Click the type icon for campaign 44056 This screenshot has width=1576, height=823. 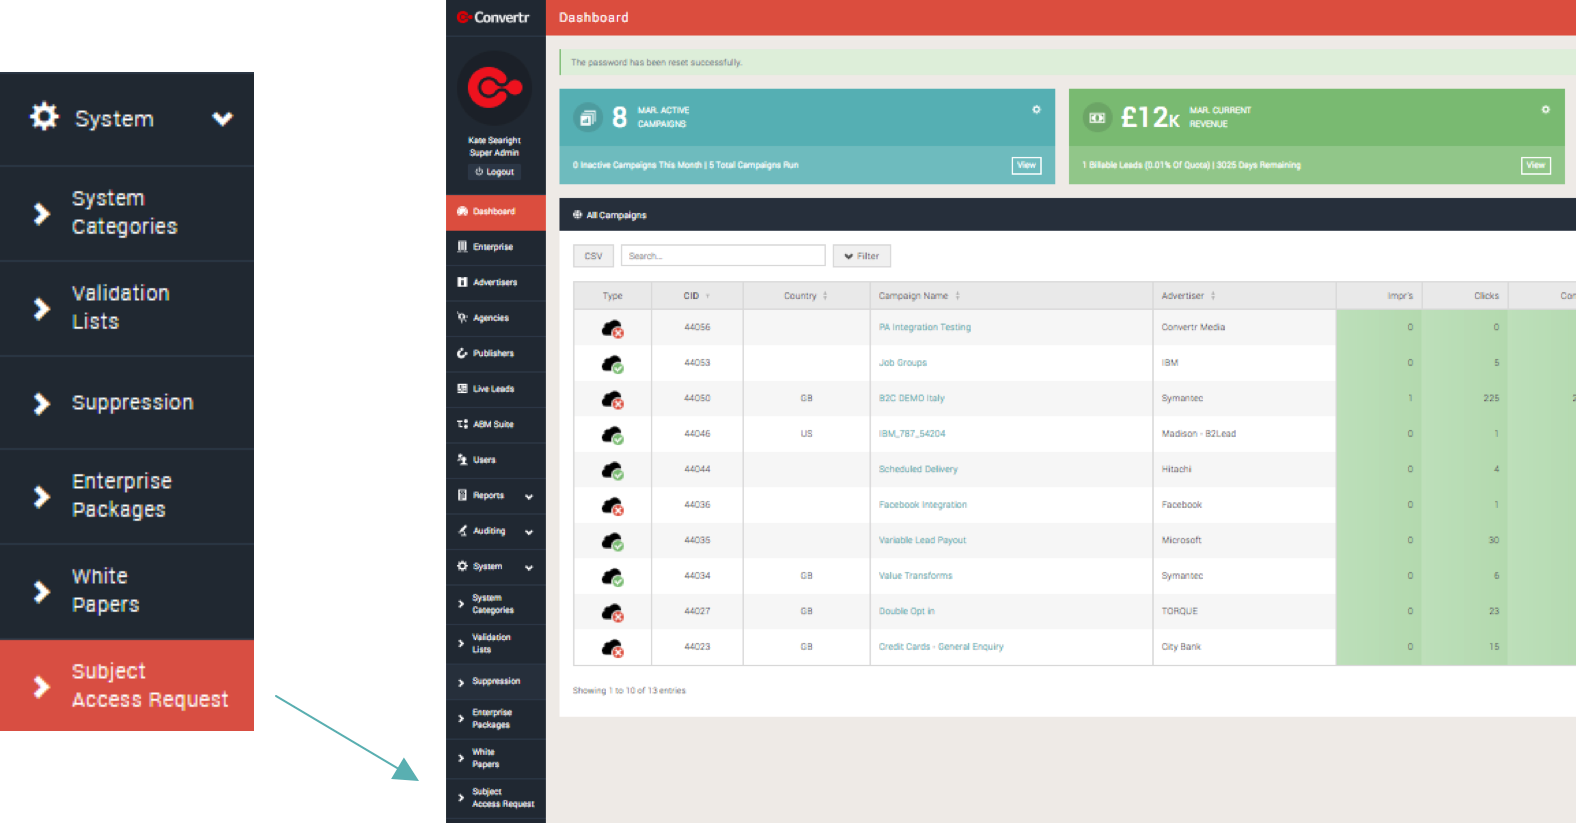point(612,327)
